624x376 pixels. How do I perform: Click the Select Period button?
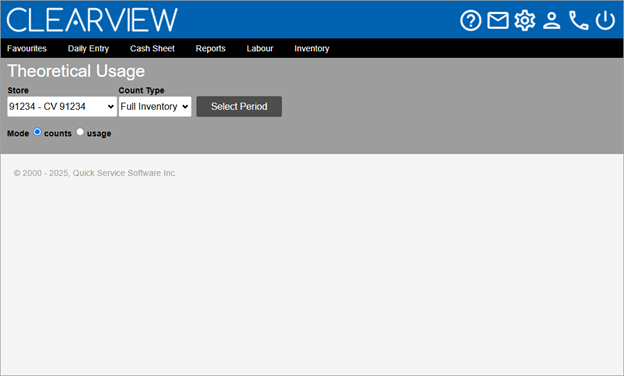coord(239,106)
